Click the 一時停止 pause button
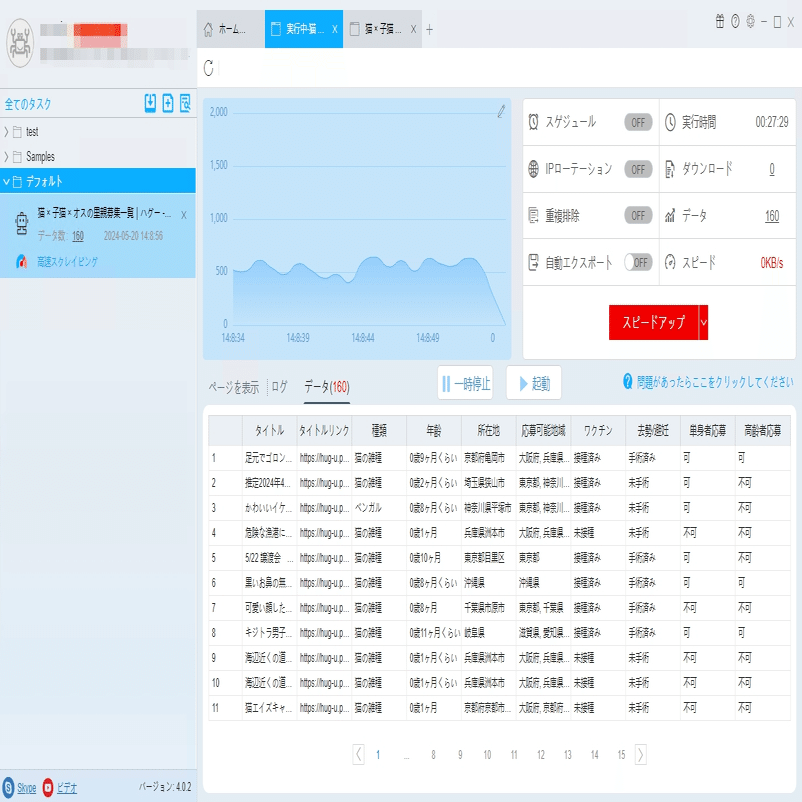The height and width of the screenshot is (802, 802). (465, 383)
